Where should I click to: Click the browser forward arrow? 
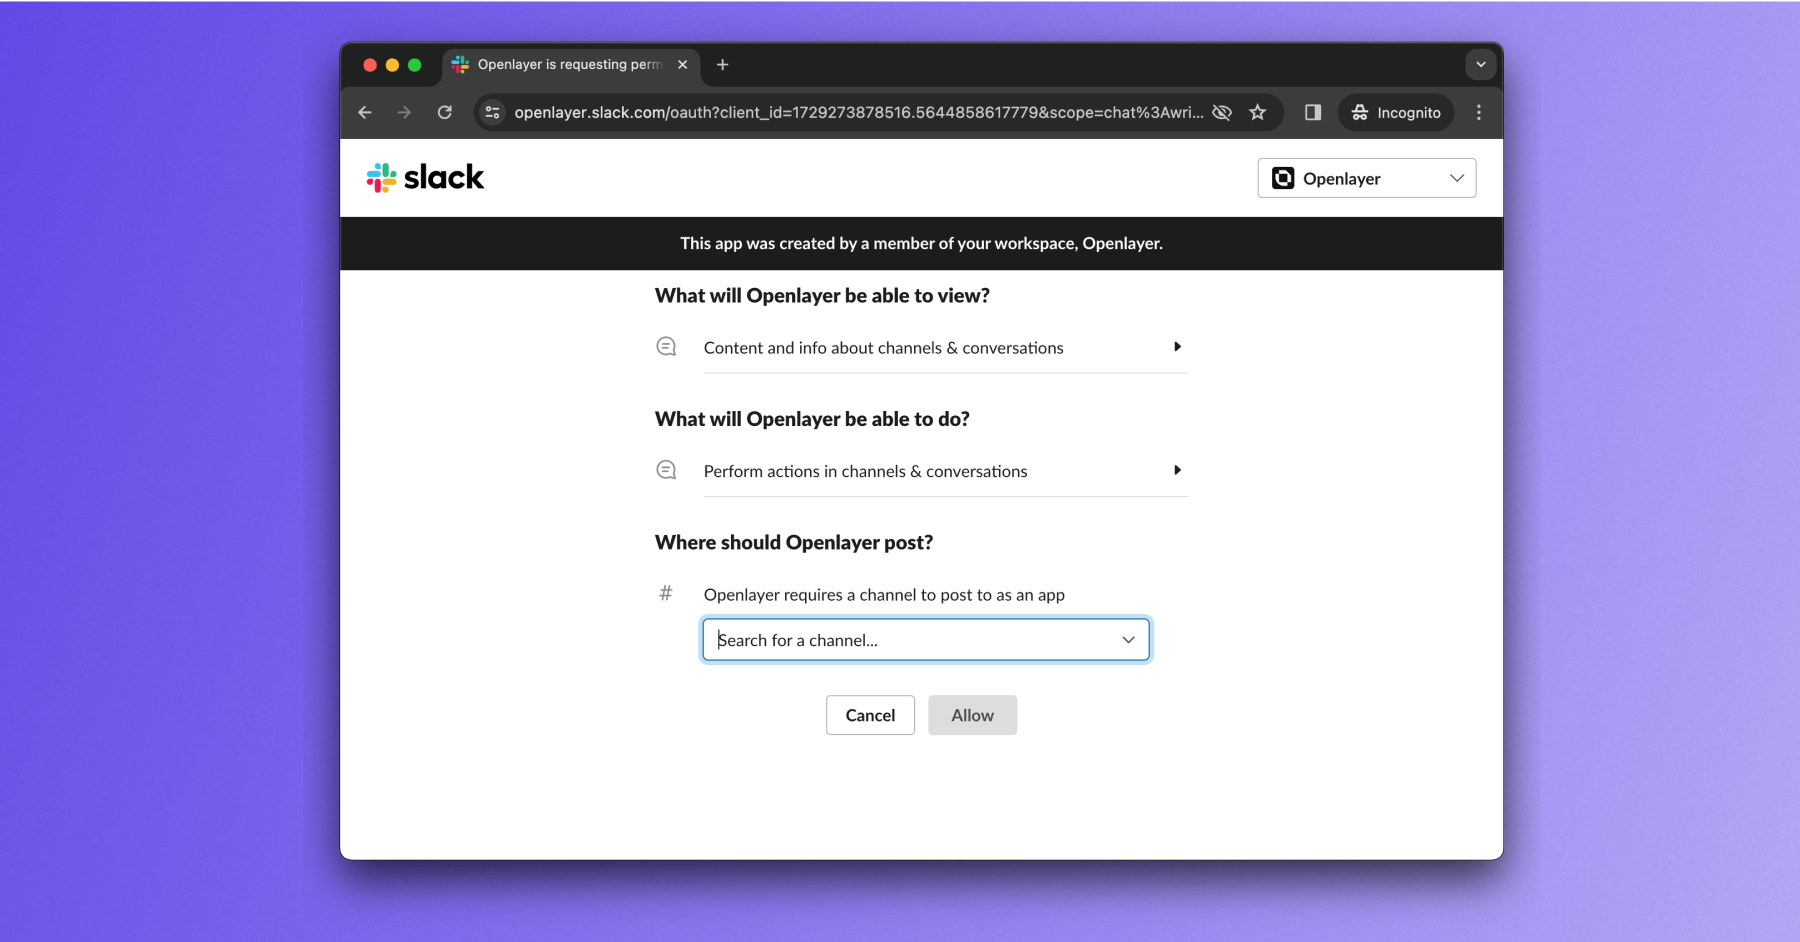tap(404, 113)
